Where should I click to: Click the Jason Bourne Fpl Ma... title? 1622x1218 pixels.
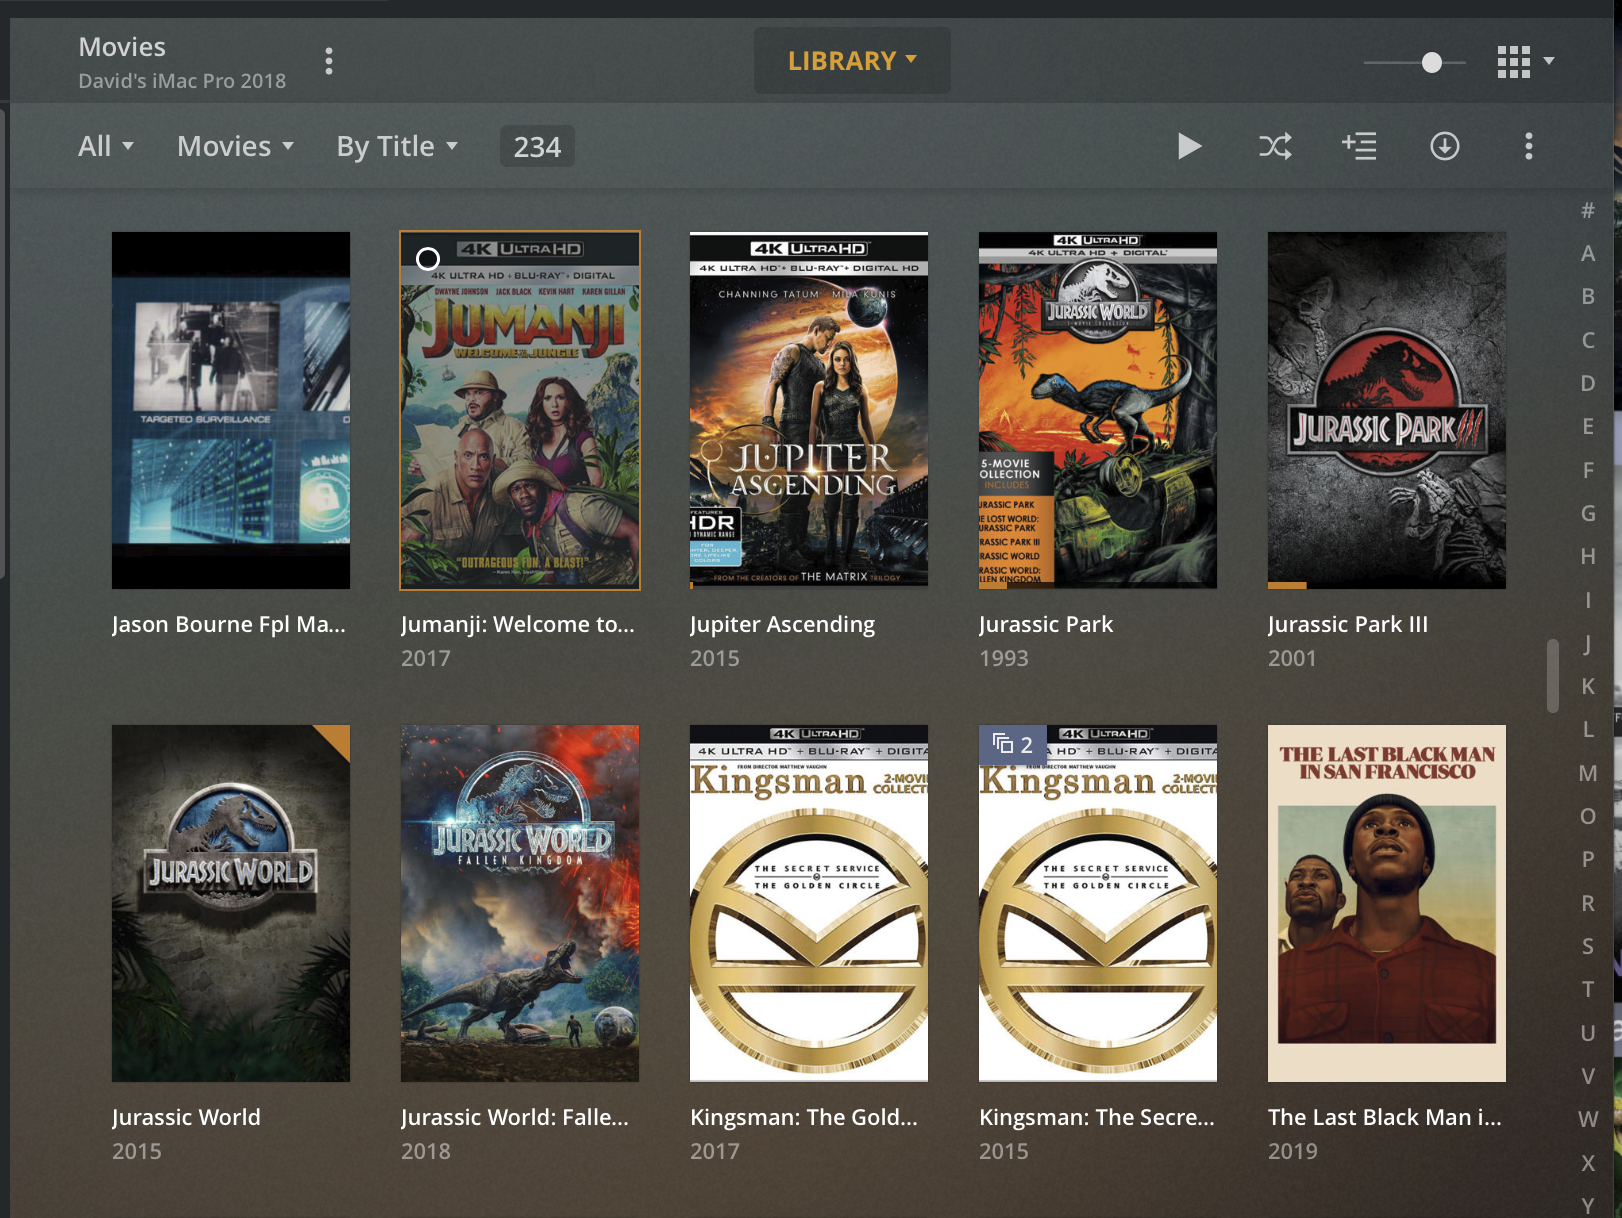pyautogui.click(x=229, y=624)
